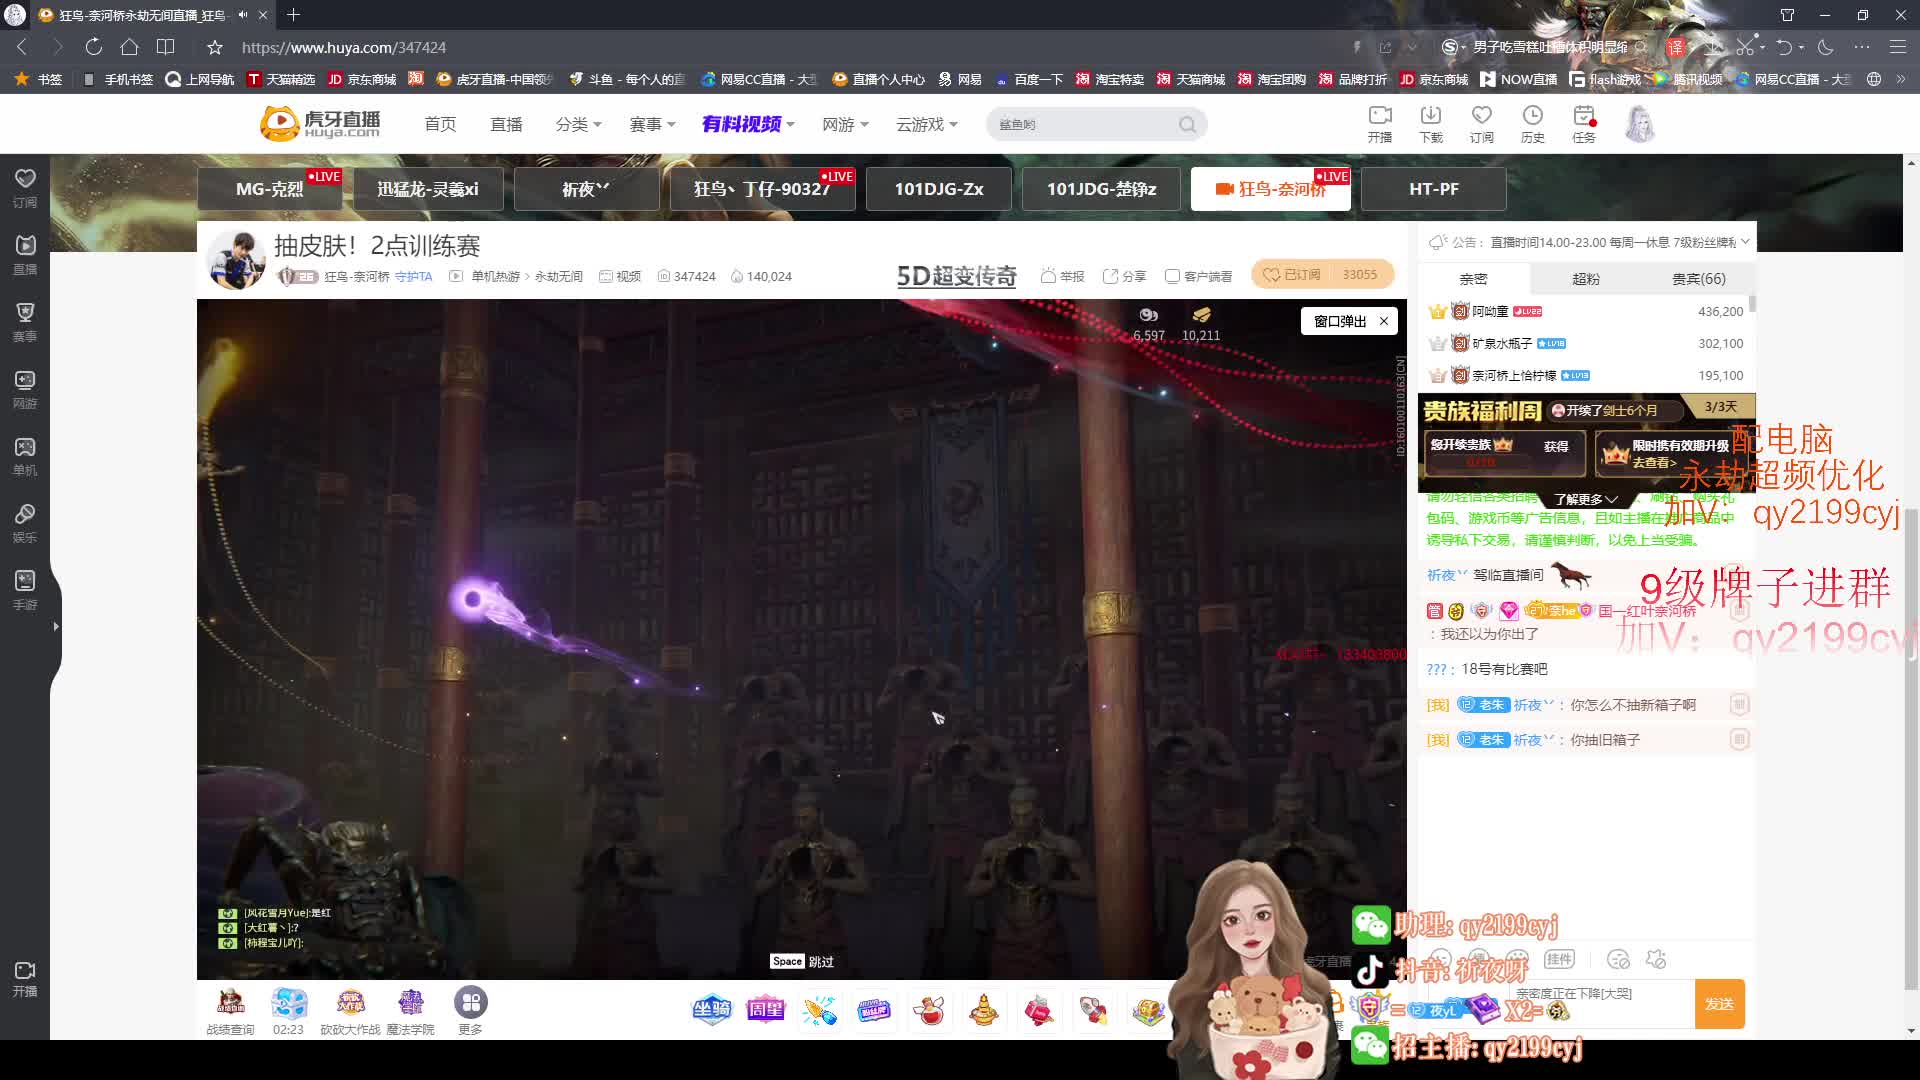Click the 下载 download icon in header
Screen dimensions: 1920x1080
pos(1431,124)
